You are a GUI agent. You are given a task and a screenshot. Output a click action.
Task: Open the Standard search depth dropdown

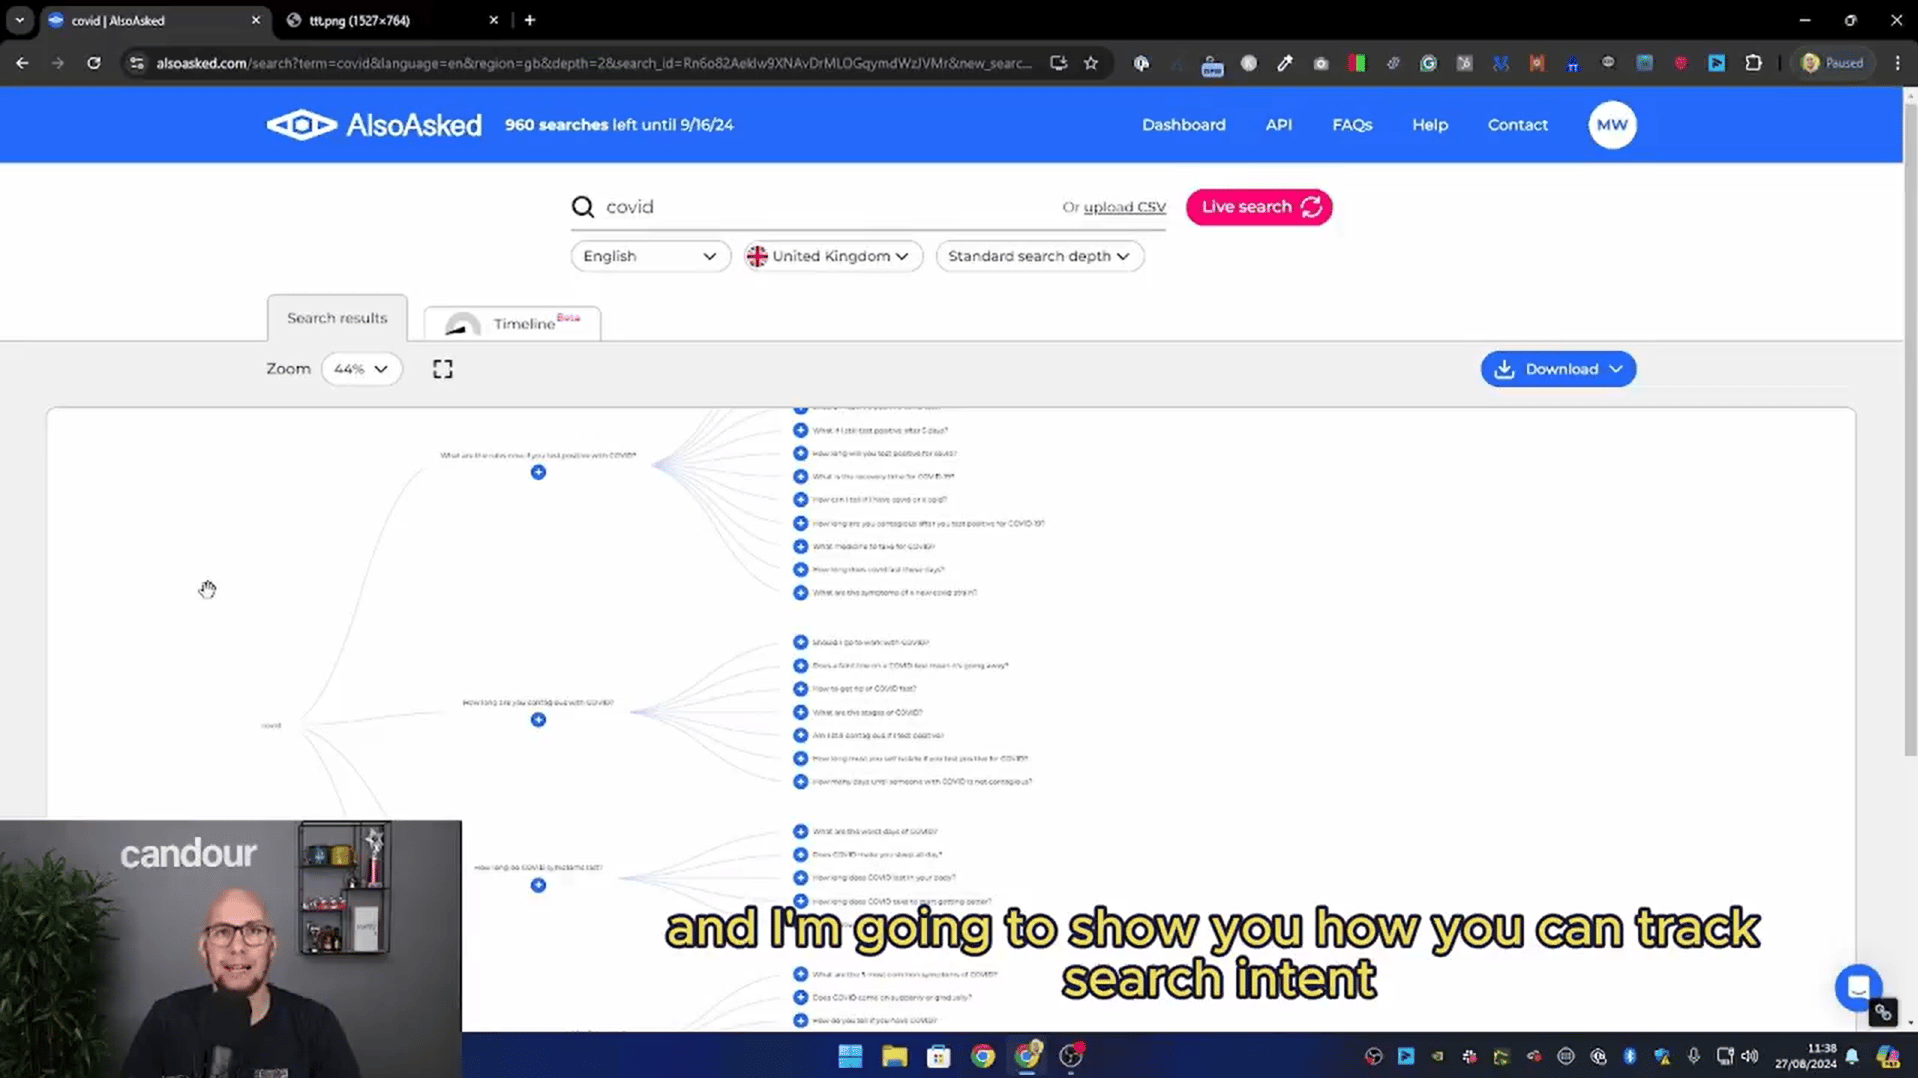coord(1039,256)
